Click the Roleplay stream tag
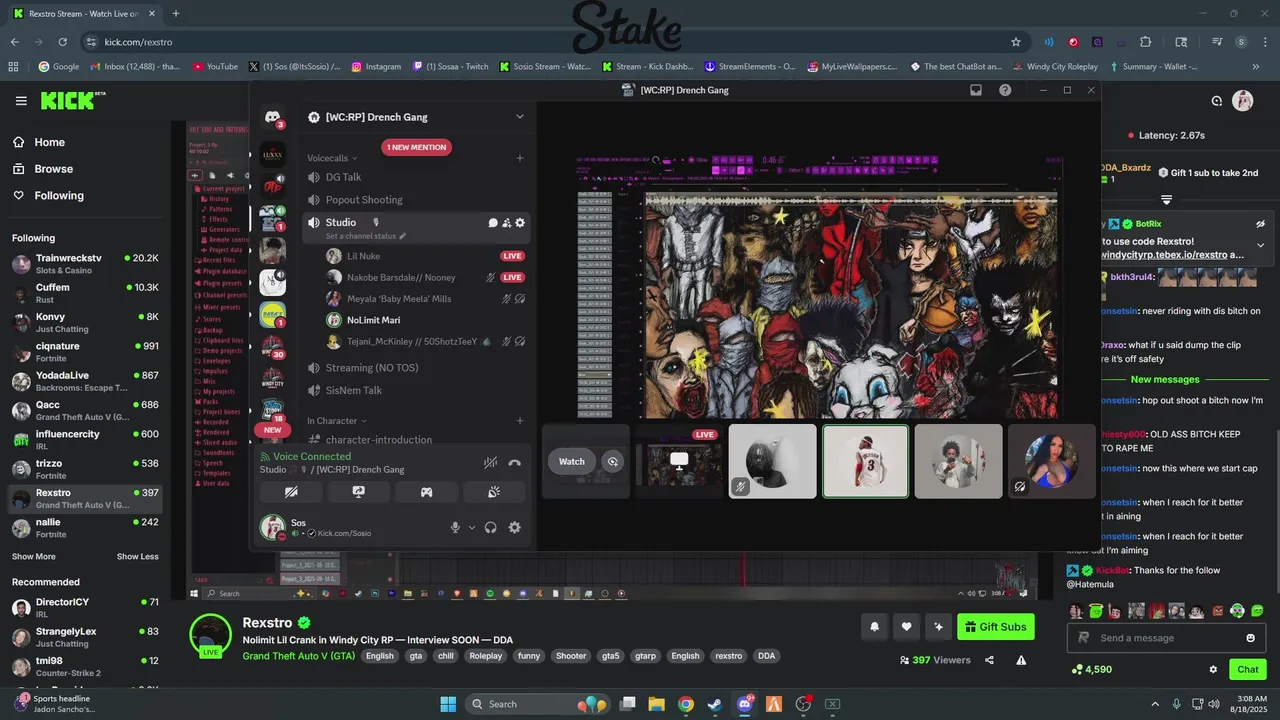The height and width of the screenshot is (720, 1280). tap(486, 656)
